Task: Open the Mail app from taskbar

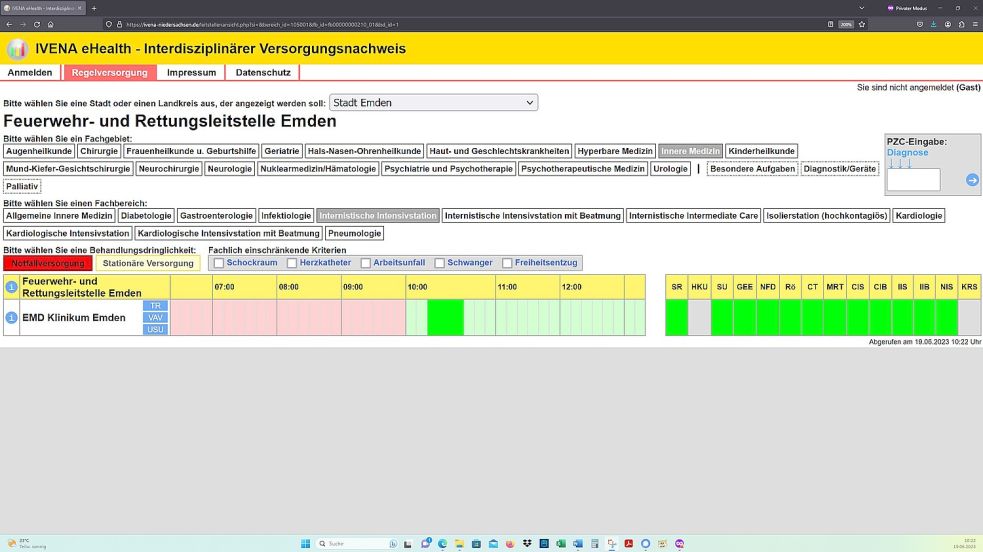Action: (x=493, y=544)
